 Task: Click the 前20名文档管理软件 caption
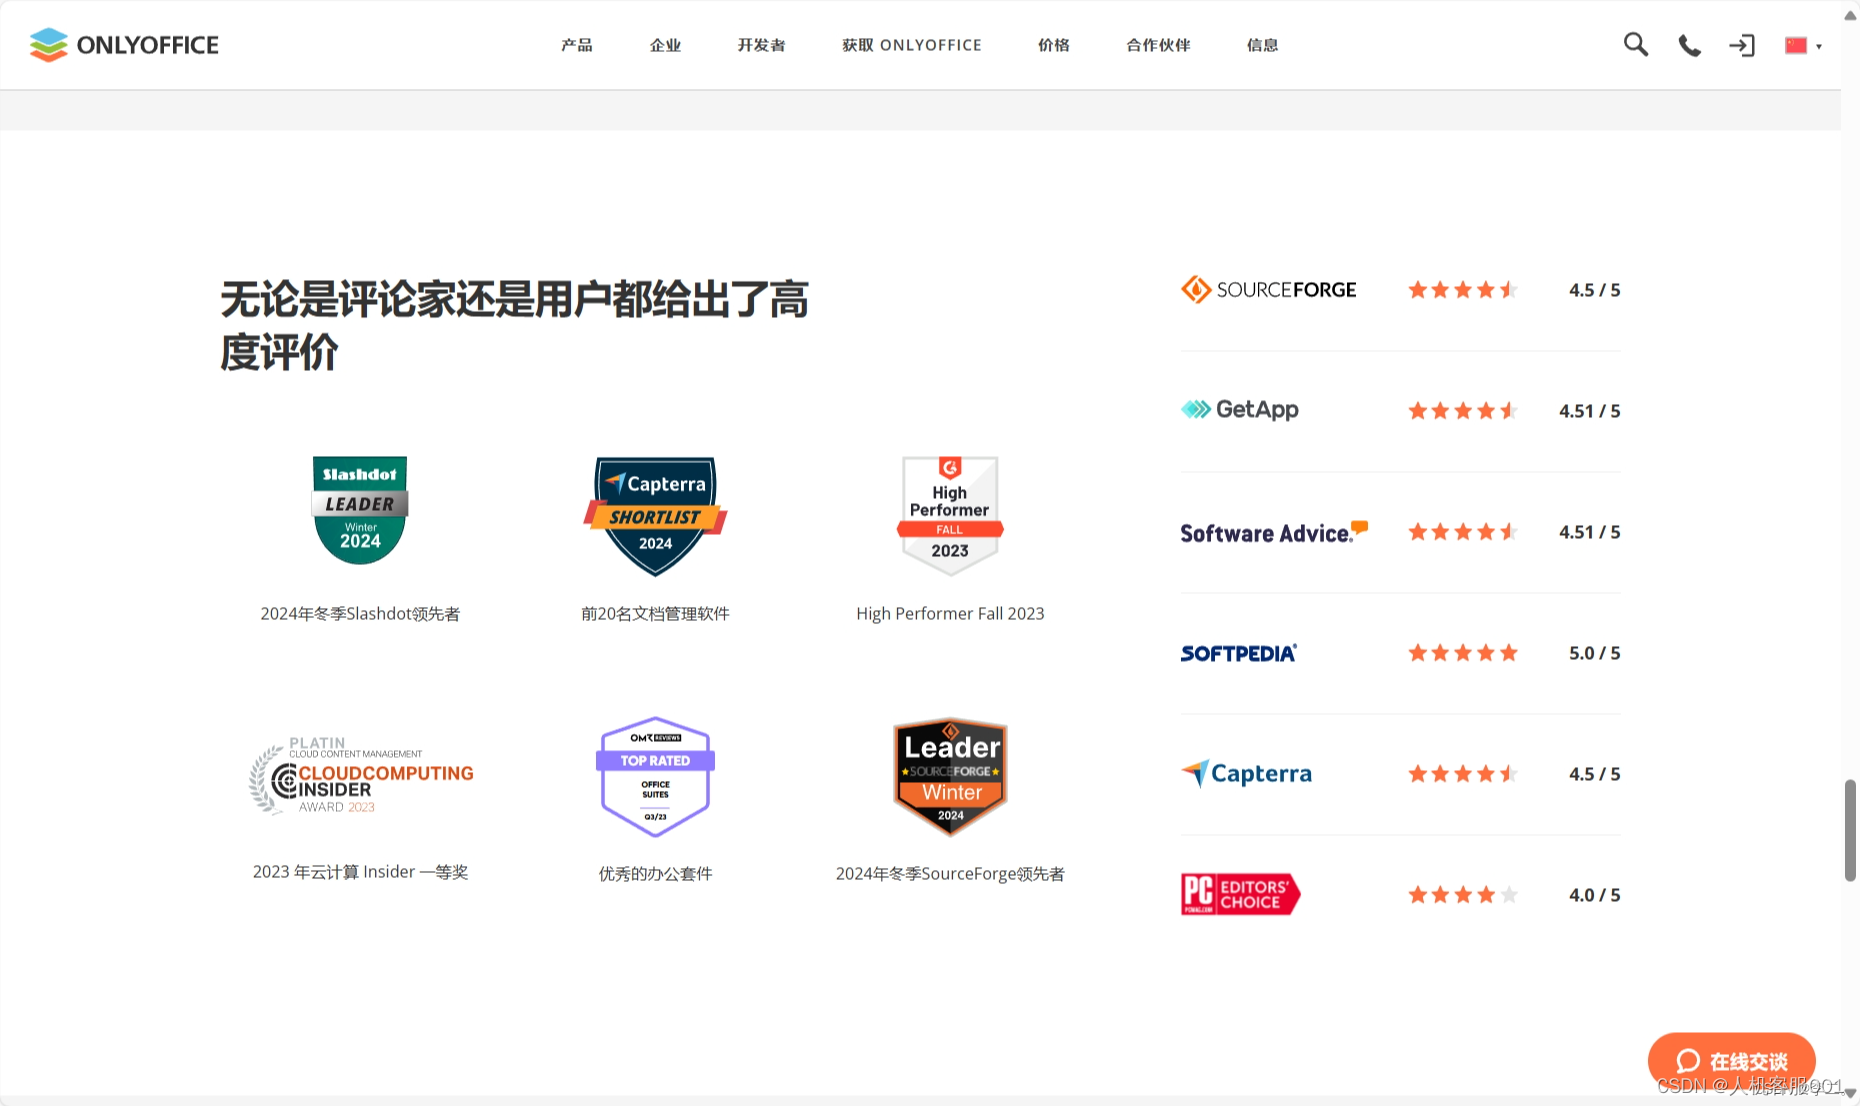655,614
